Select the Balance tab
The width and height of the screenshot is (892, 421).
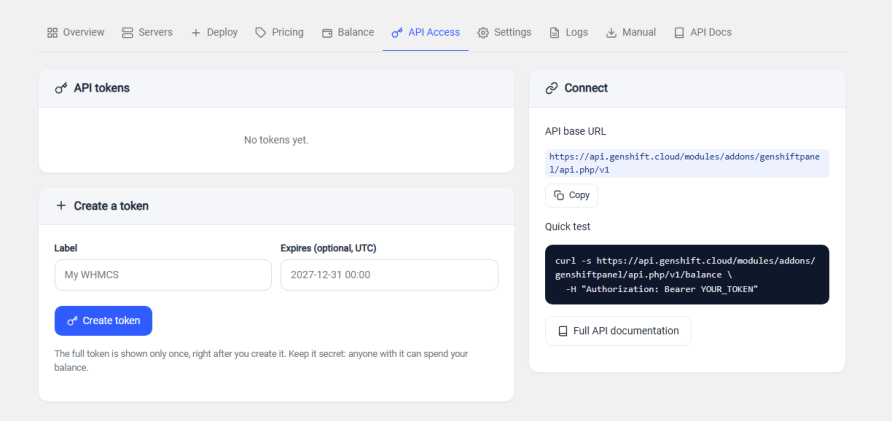tap(348, 32)
